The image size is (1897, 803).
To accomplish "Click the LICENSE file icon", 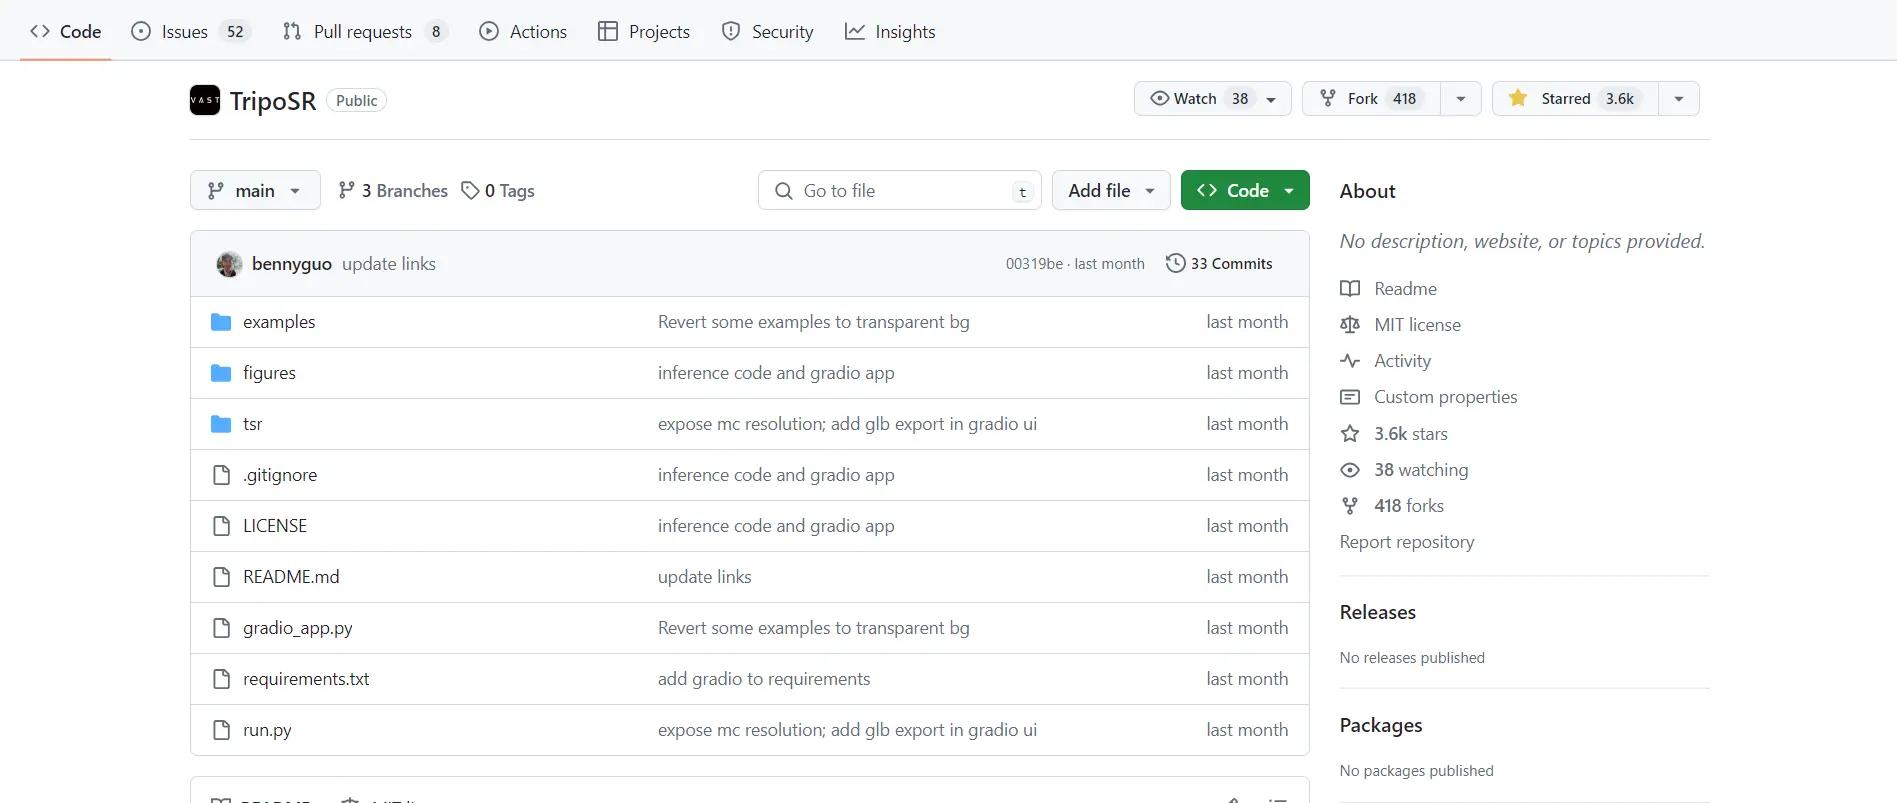I will click(x=222, y=526).
